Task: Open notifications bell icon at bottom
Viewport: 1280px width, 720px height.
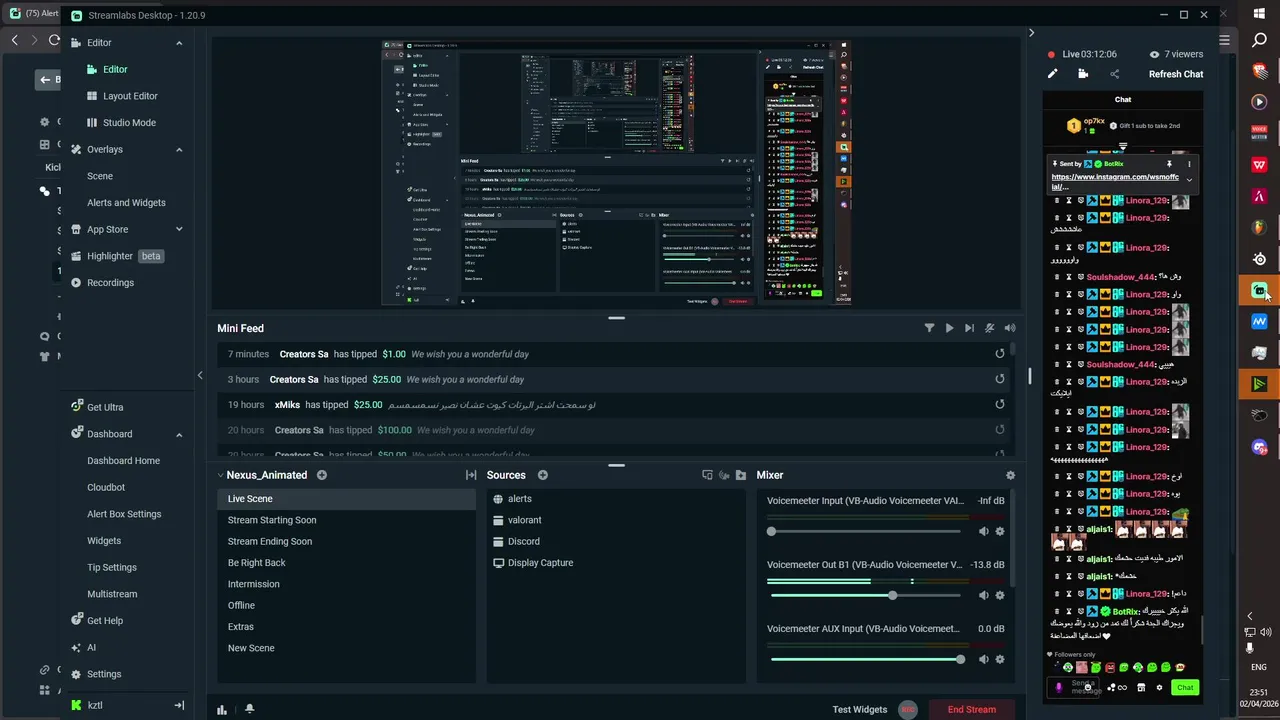Action: tap(249, 709)
